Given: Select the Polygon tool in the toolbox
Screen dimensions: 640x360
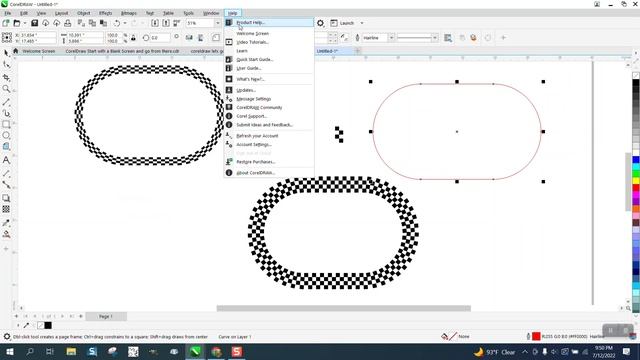Looking at the screenshot, I should 6,147.
